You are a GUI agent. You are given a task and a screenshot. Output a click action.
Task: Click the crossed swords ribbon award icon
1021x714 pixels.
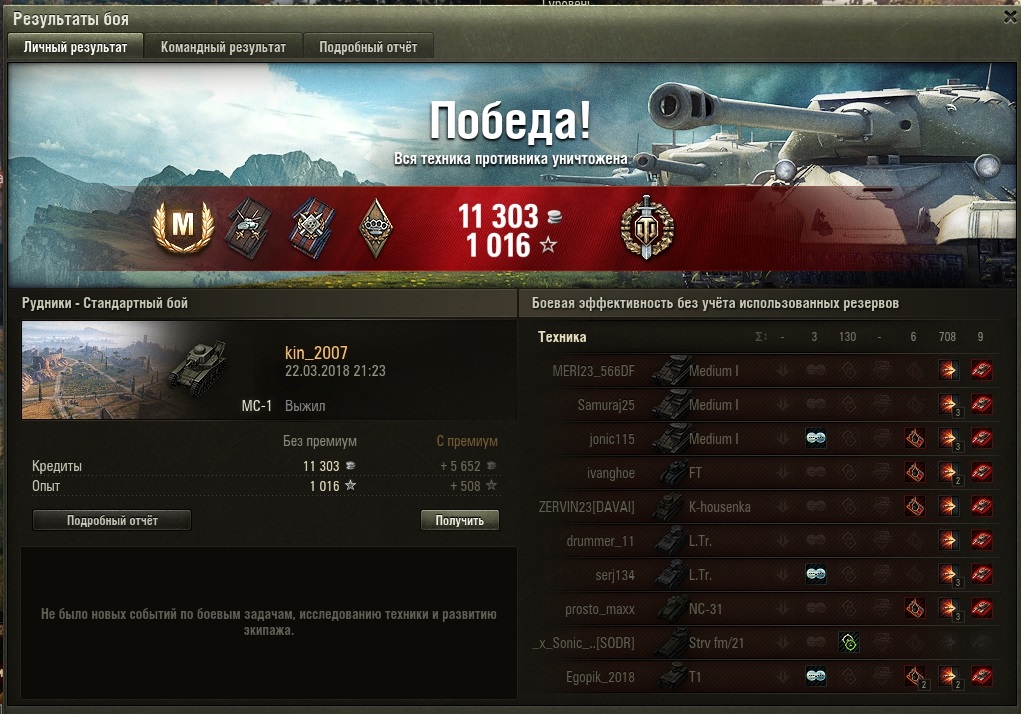click(x=313, y=228)
